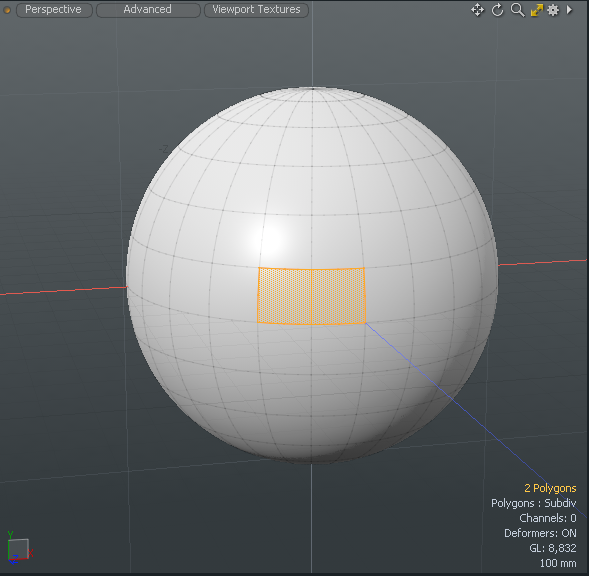Image resolution: width=589 pixels, height=576 pixels.
Task: Deselect the left highlighted orange polygon
Action: point(284,296)
